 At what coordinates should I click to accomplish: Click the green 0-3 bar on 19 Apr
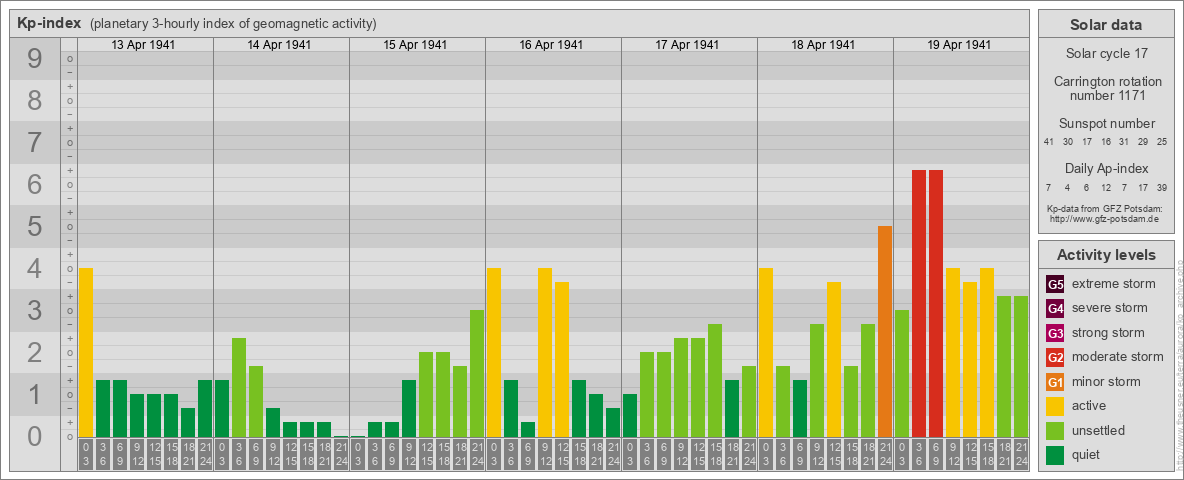point(902,374)
